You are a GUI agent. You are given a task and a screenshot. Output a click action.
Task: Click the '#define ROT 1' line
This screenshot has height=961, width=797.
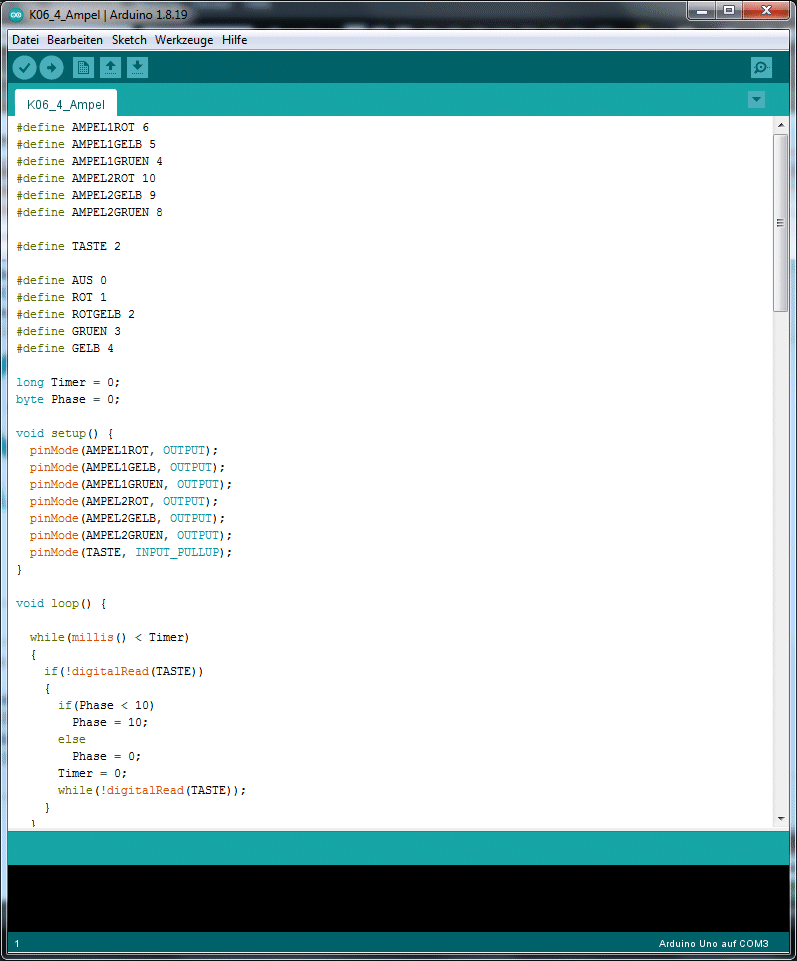click(61, 297)
